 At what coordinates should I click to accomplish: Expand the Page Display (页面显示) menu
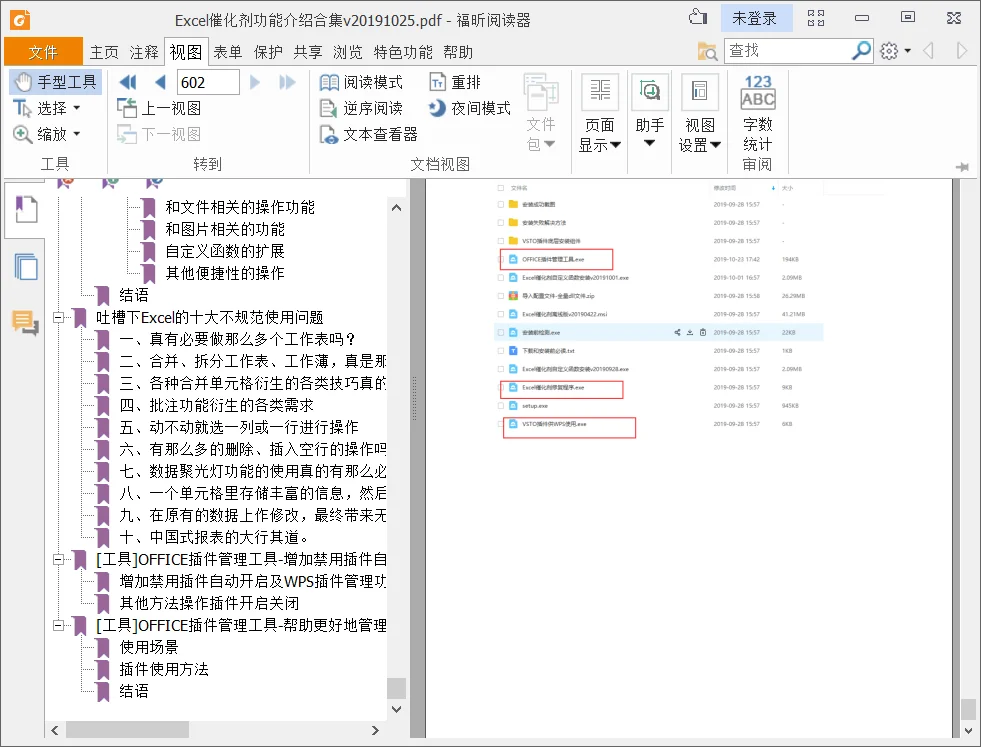pyautogui.click(x=599, y=113)
